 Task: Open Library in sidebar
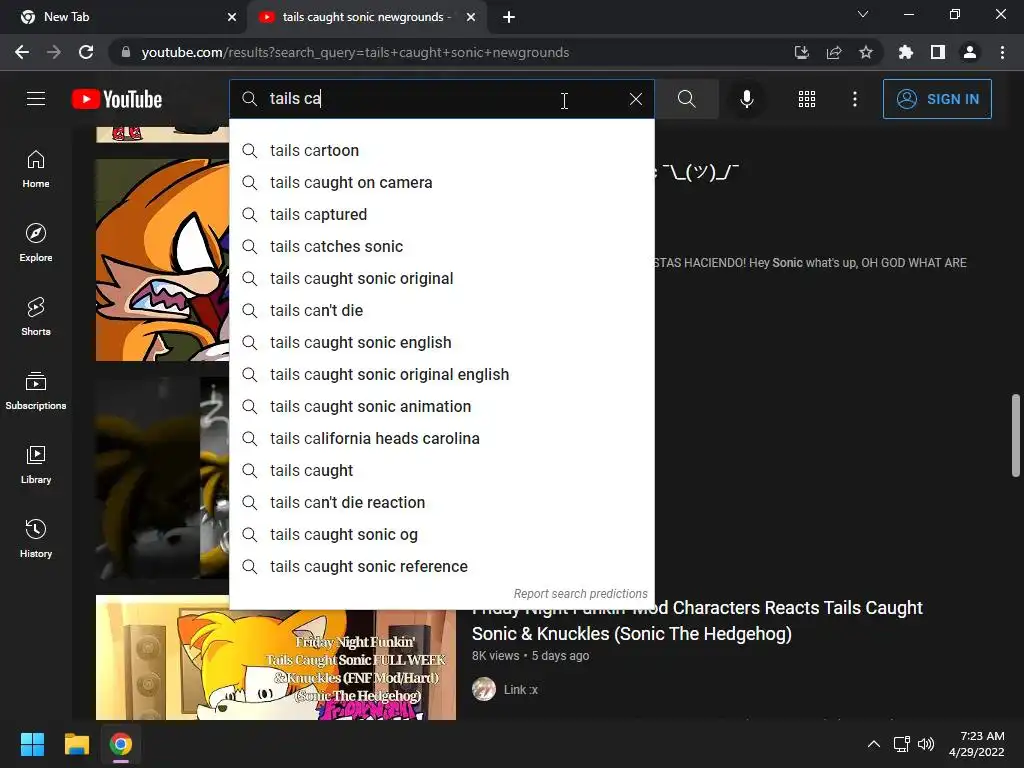(36, 464)
